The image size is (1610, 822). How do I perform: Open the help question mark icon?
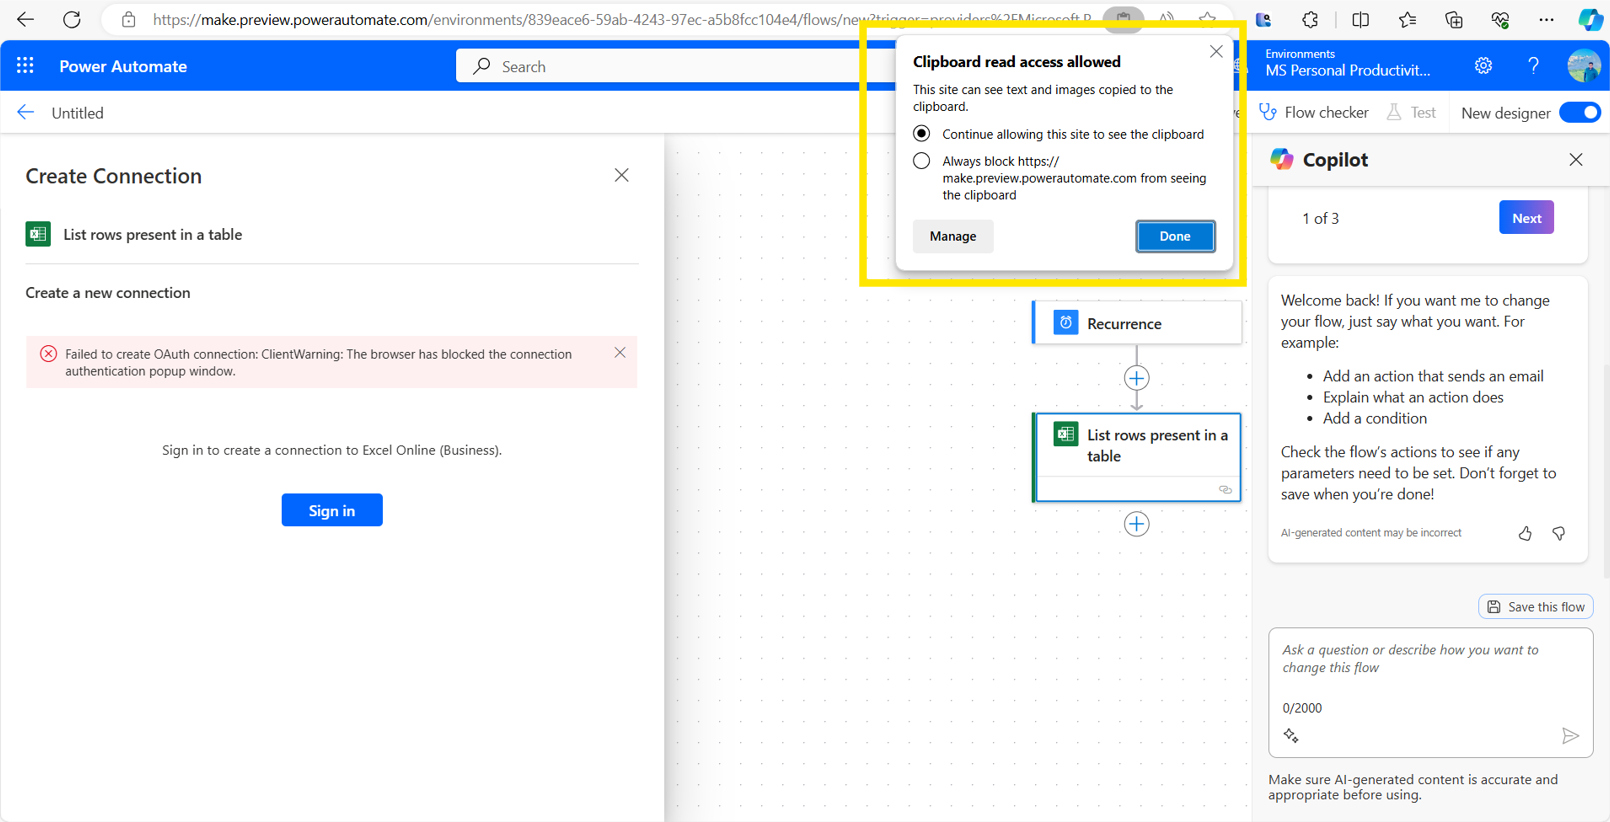[1533, 66]
